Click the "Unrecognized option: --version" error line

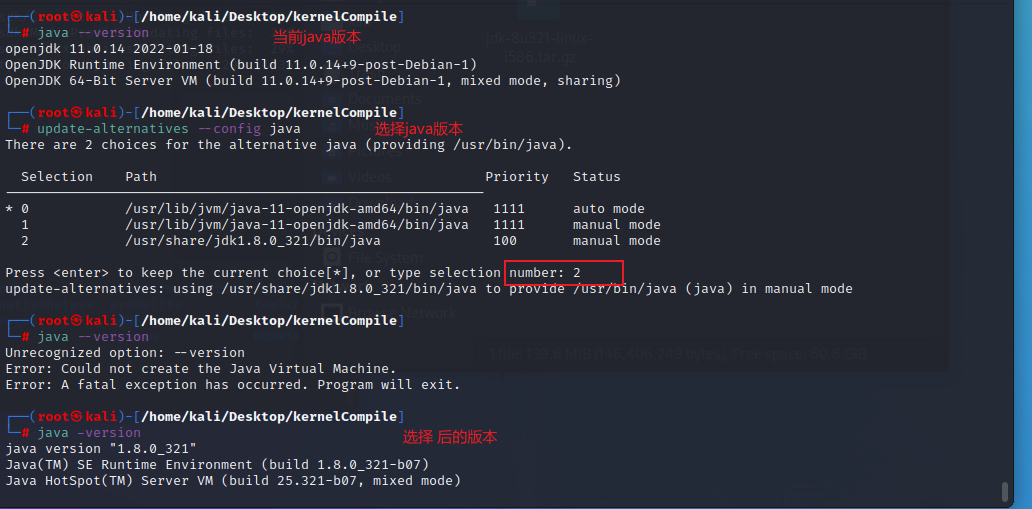pos(125,353)
